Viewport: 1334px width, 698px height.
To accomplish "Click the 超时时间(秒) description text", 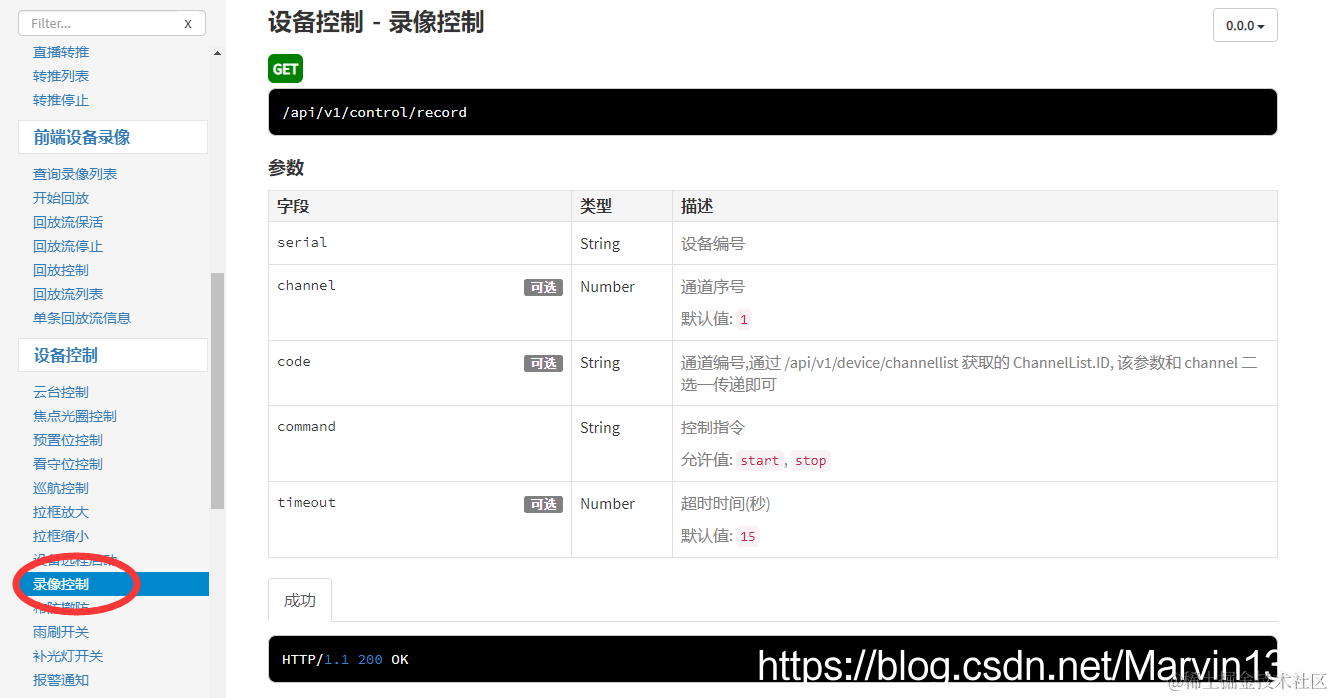I will pyautogui.click(x=726, y=503).
